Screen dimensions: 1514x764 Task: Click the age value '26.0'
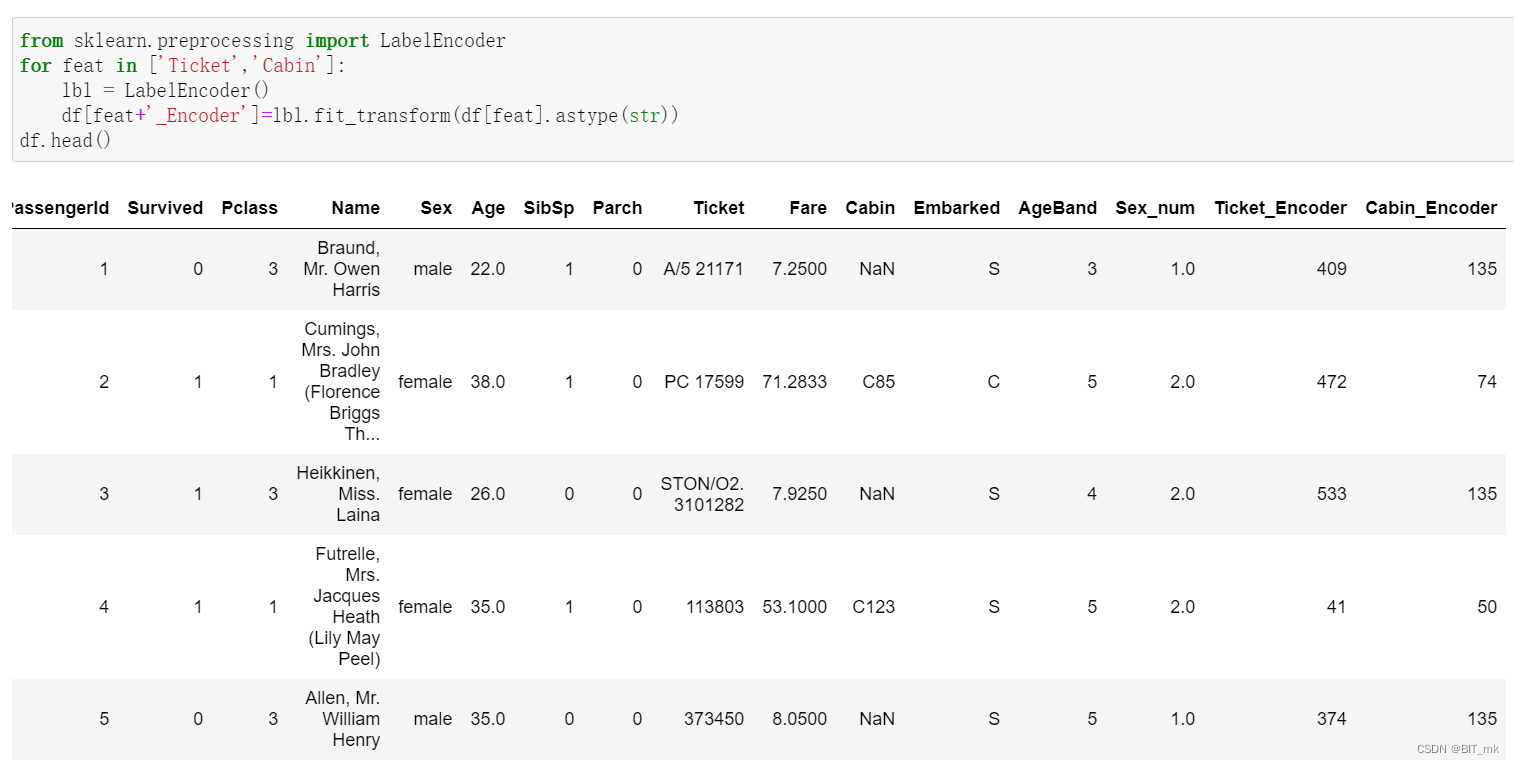pos(488,494)
